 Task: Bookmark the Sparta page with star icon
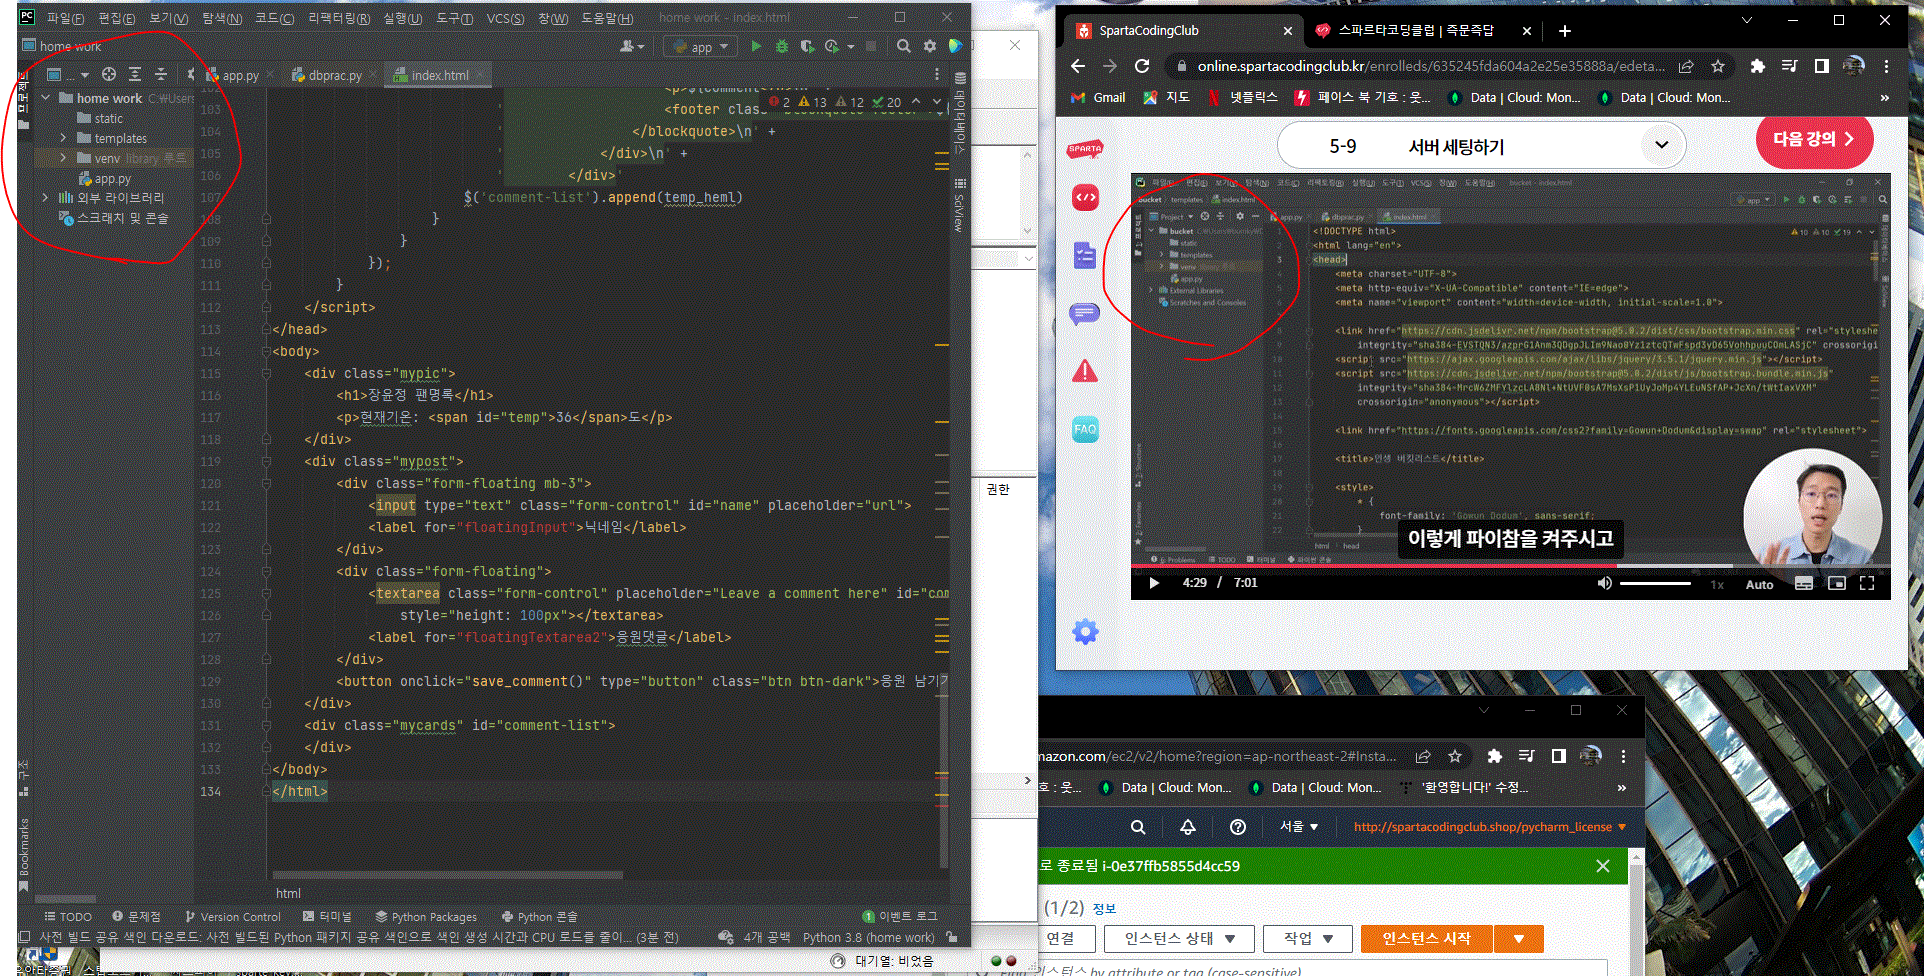pyautogui.click(x=1718, y=66)
